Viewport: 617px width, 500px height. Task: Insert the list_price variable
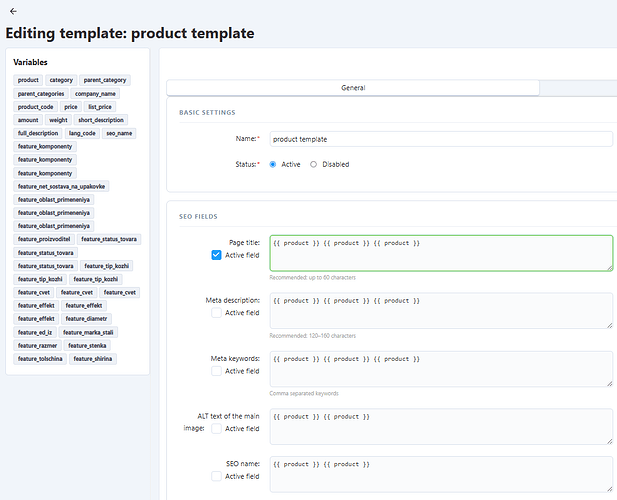100,107
